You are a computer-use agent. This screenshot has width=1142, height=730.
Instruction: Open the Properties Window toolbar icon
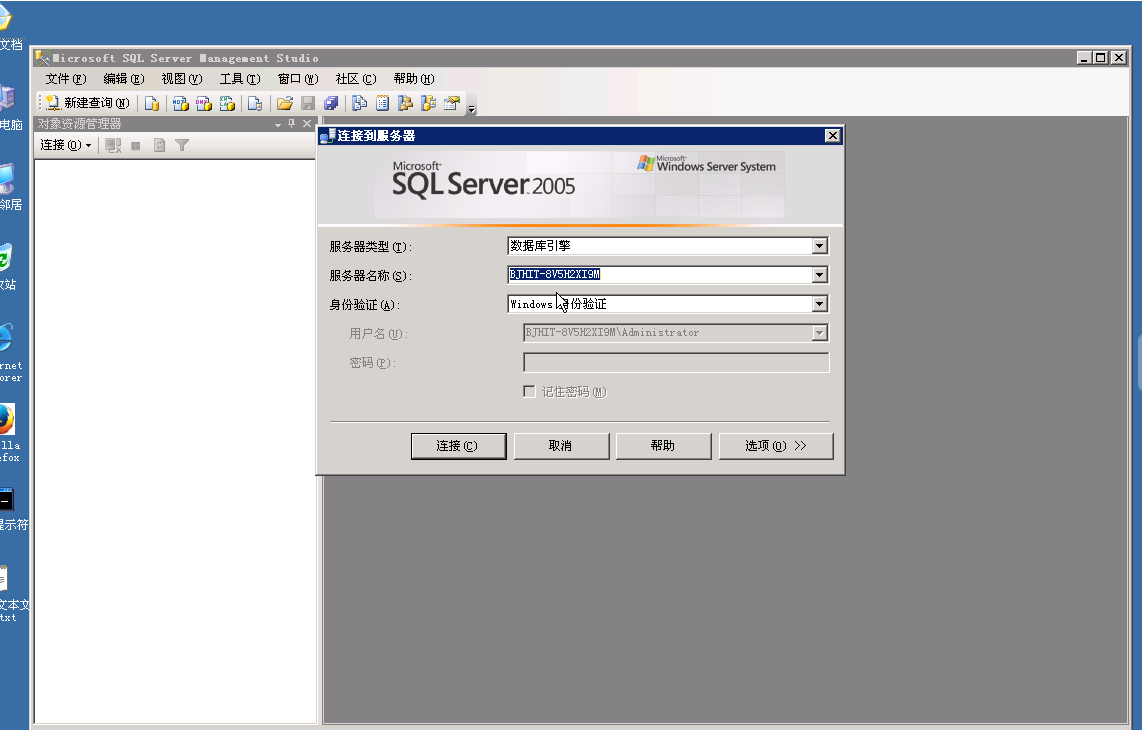(452, 103)
